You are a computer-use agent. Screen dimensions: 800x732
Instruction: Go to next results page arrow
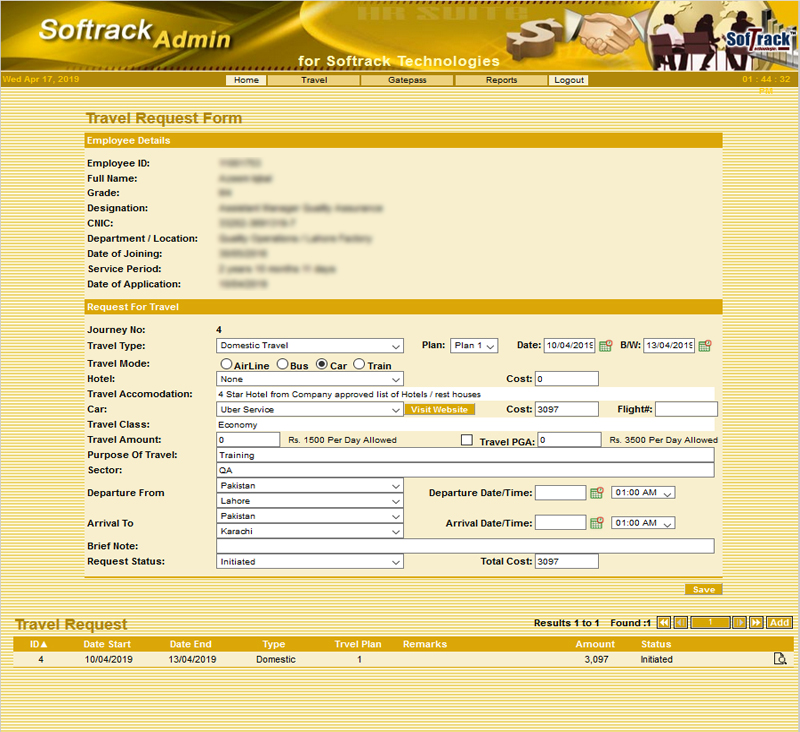(x=740, y=622)
